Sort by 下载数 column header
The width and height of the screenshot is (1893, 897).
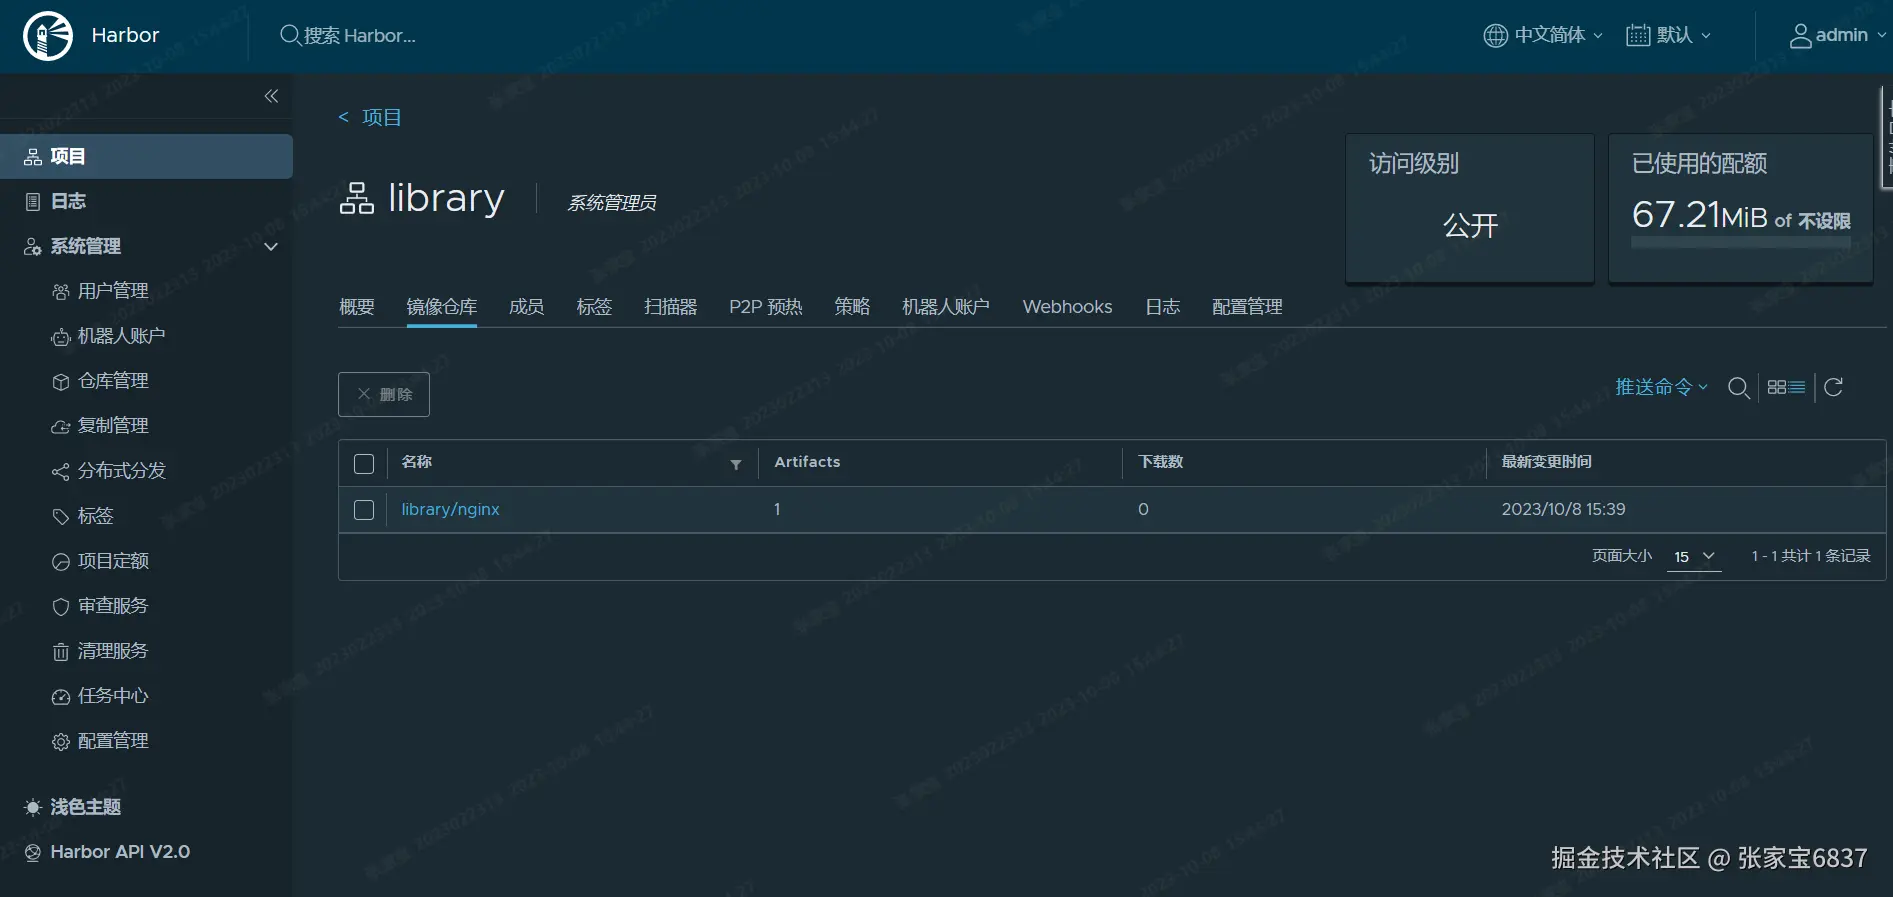1160,462
